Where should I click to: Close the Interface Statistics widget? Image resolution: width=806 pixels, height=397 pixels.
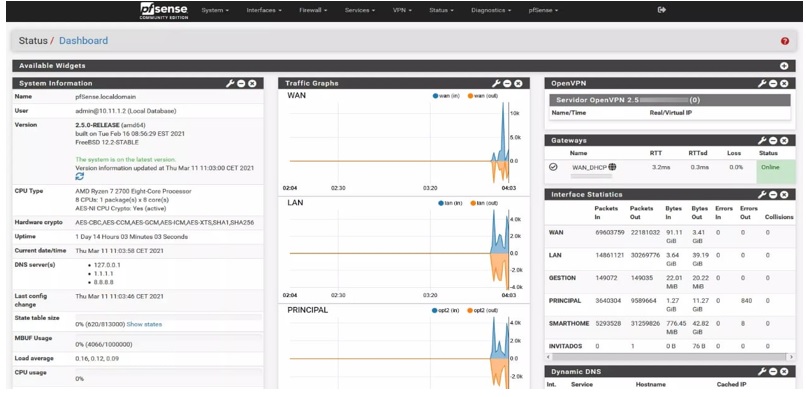pos(784,194)
